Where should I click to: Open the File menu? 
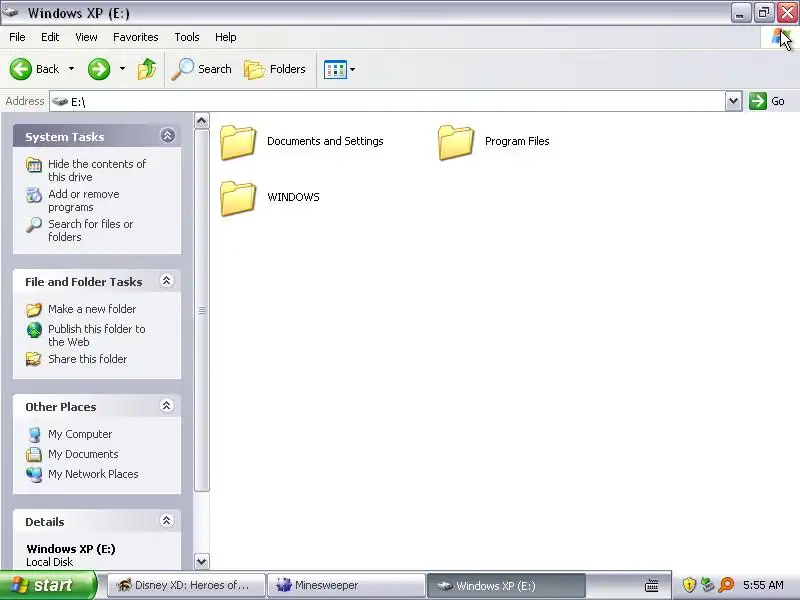pyautogui.click(x=17, y=37)
